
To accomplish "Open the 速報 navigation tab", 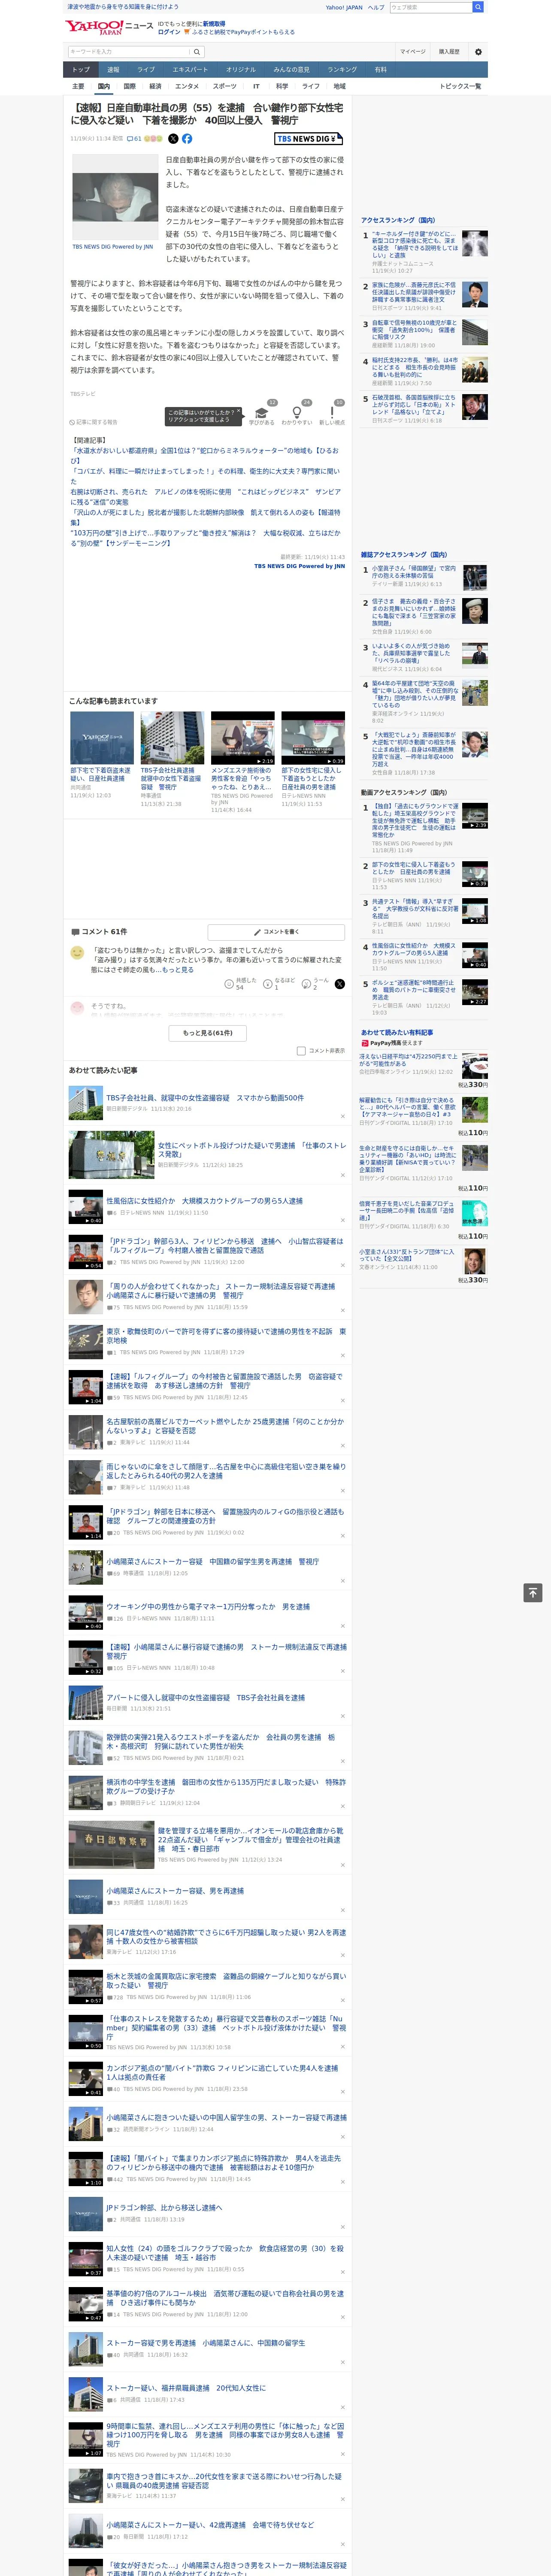I will [113, 70].
